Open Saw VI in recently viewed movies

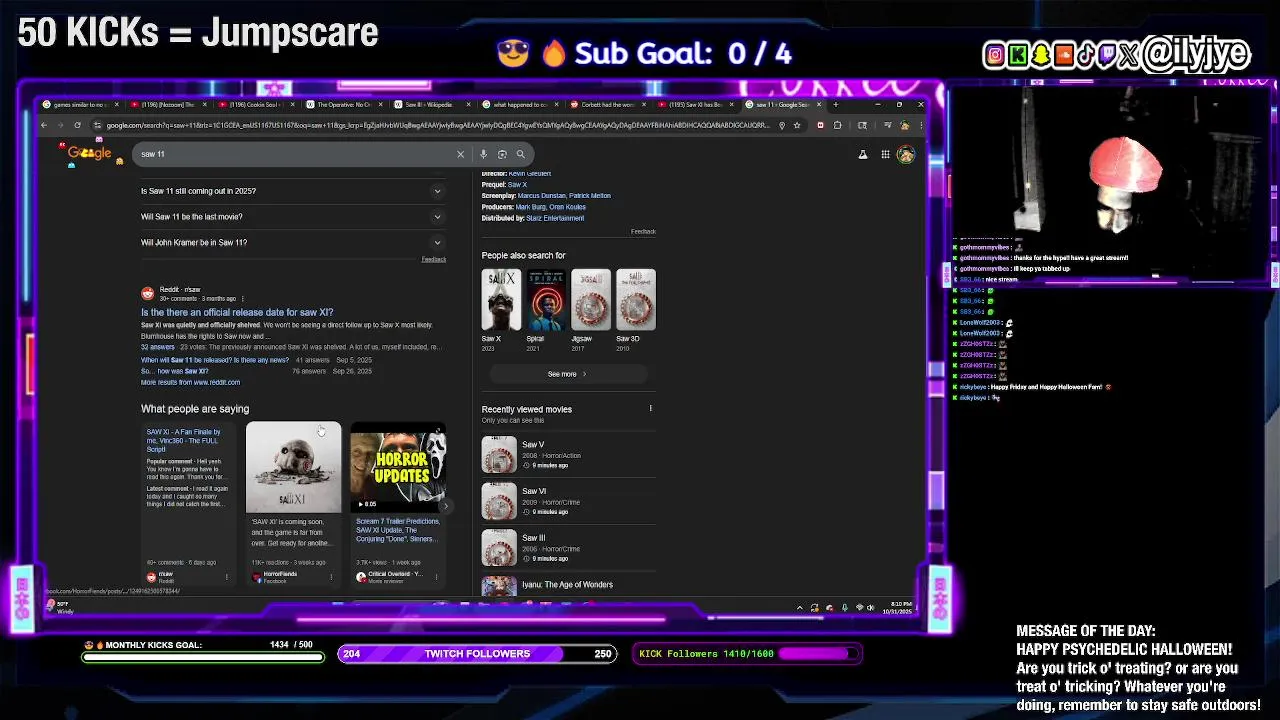pyautogui.click(x=567, y=502)
